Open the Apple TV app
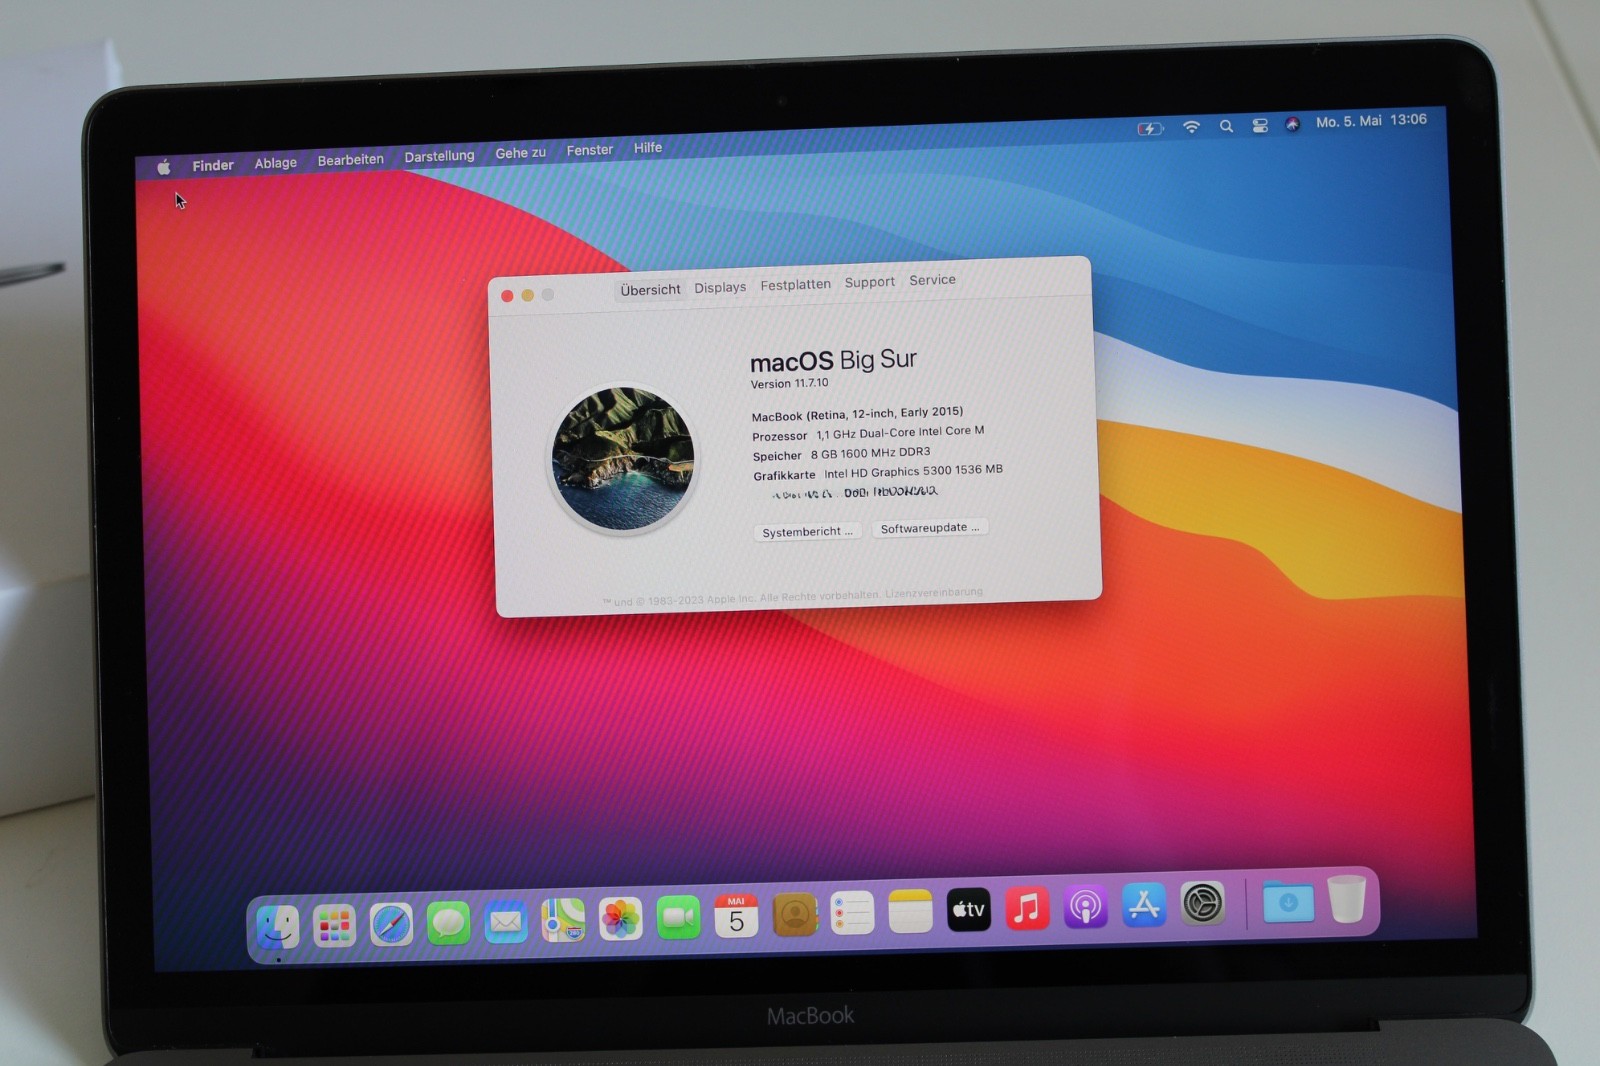The image size is (1600, 1066). pos(968,909)
